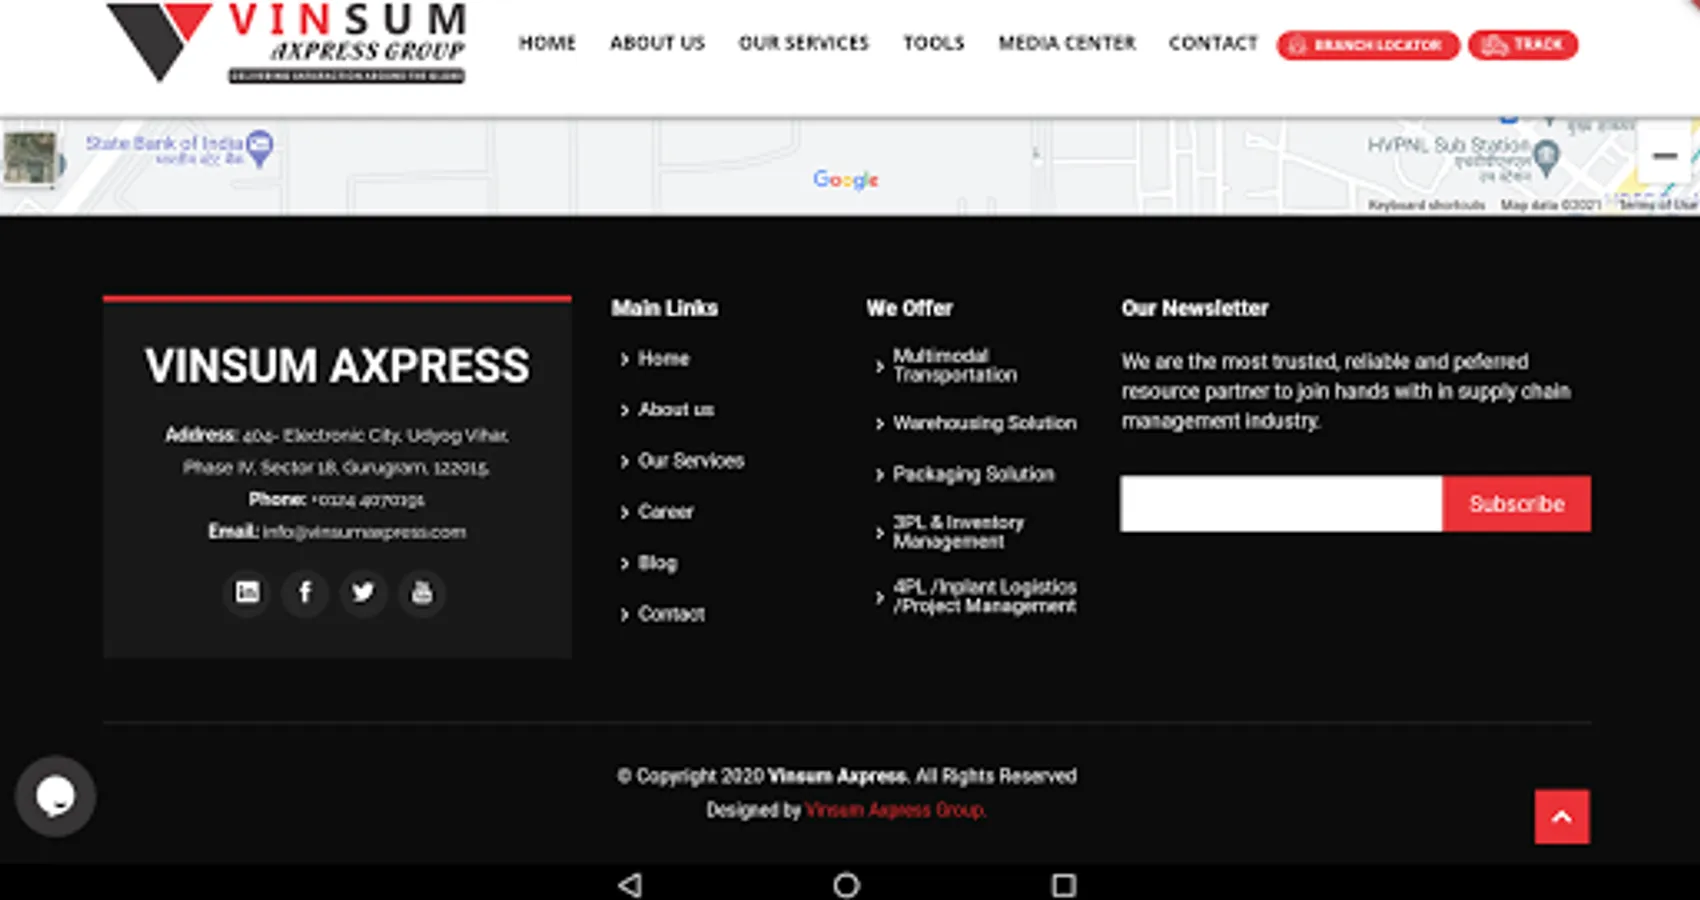
Task: Click the Our Newsletter heading
Action: pos(1195,308)
